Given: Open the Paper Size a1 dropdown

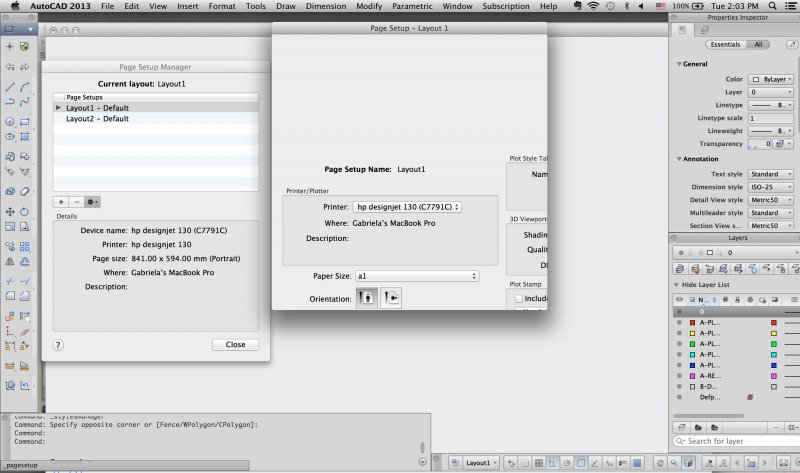Looking at the screenshot, I should point(417,276).
